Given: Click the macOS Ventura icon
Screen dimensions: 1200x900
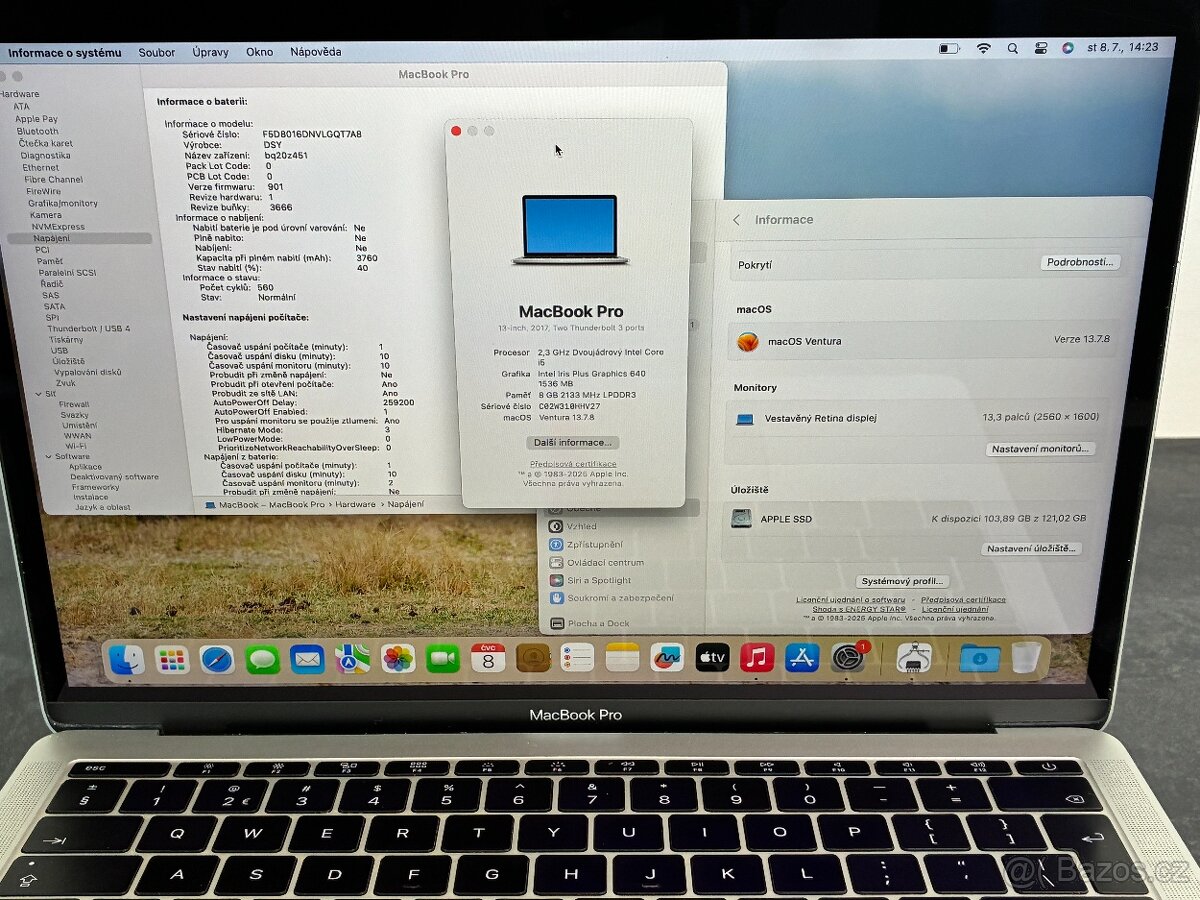Looking at the screenshot, I should (747, 341).
